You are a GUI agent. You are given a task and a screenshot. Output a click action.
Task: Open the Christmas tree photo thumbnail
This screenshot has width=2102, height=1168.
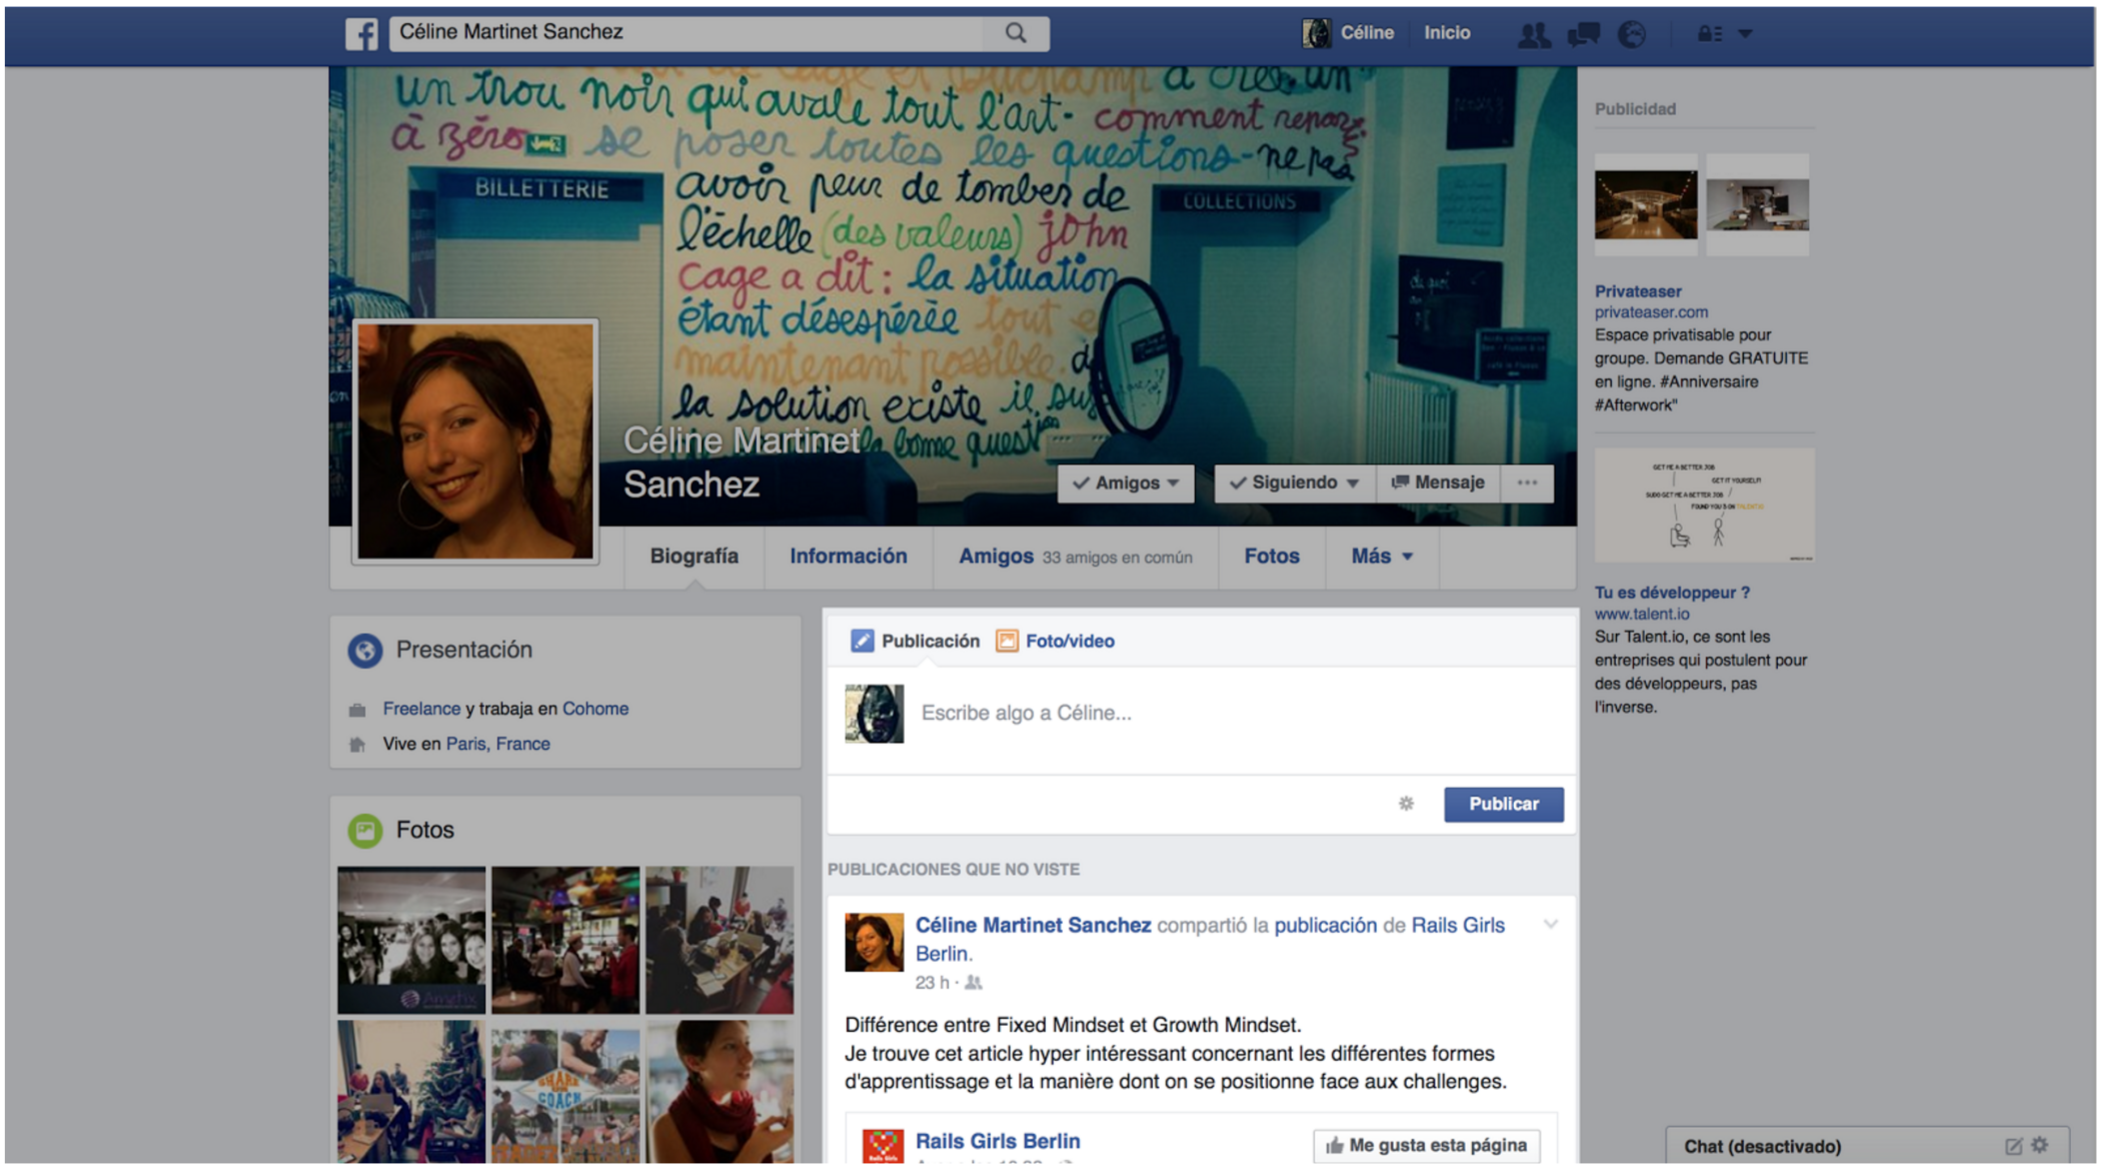coord(411,1092)
